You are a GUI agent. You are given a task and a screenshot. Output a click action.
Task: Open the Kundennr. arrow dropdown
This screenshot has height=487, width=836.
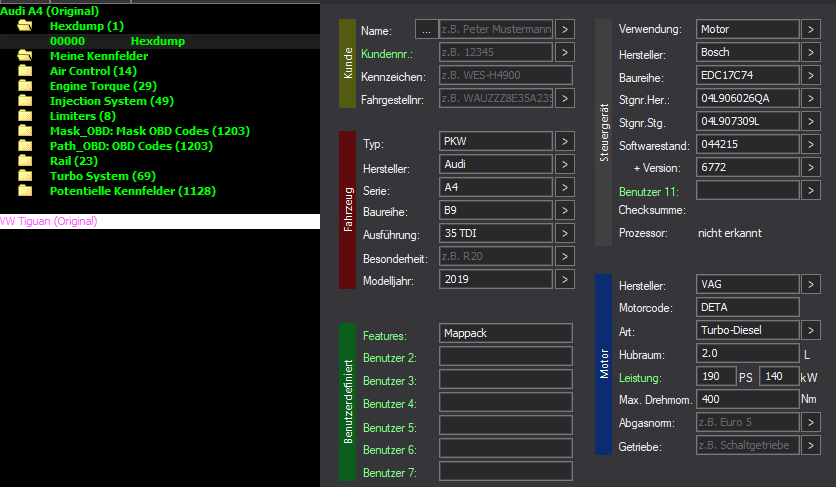[565, 52]
